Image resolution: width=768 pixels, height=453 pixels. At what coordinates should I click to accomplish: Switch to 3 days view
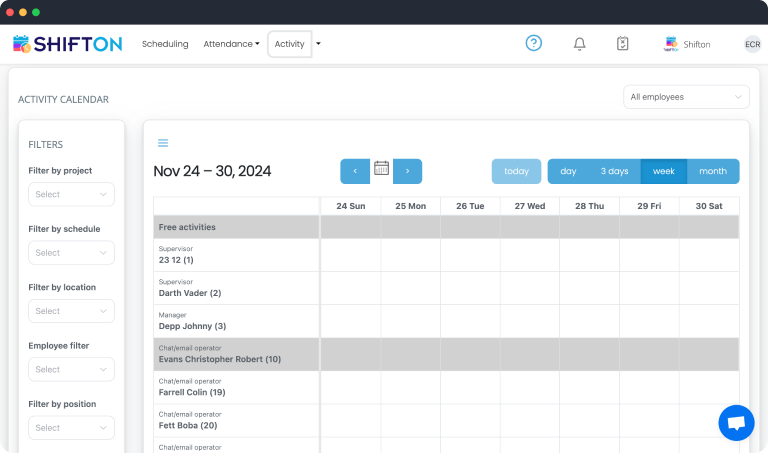pyautogui.click(x=614, y=171)
